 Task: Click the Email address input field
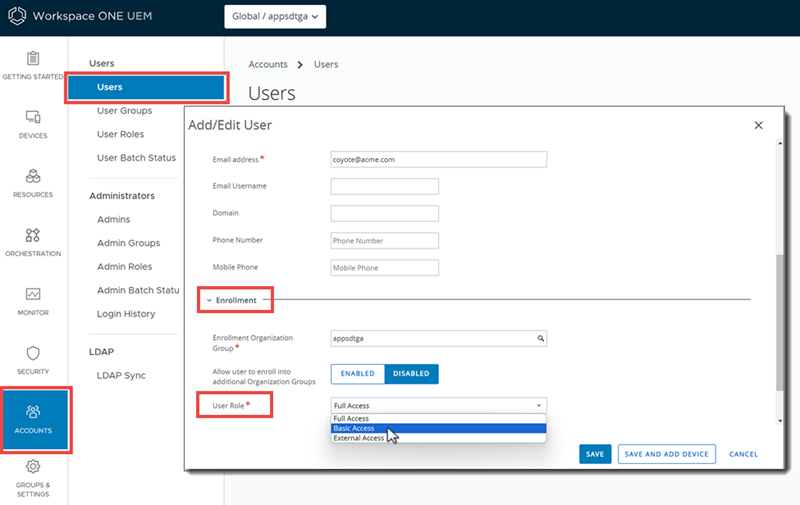point(439,159)
